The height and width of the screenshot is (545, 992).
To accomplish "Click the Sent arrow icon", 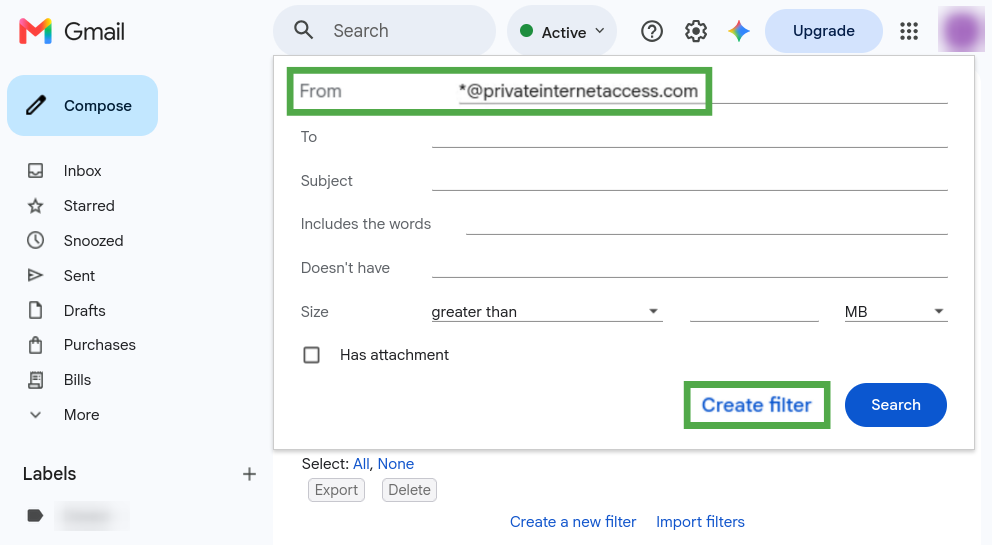I will click(35, 275).
